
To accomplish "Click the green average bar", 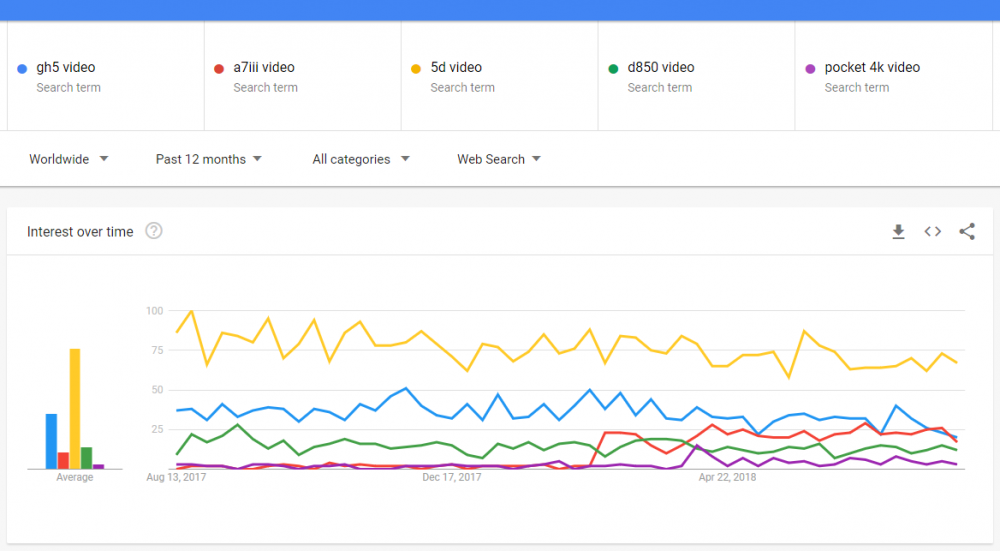I will 87,458.
